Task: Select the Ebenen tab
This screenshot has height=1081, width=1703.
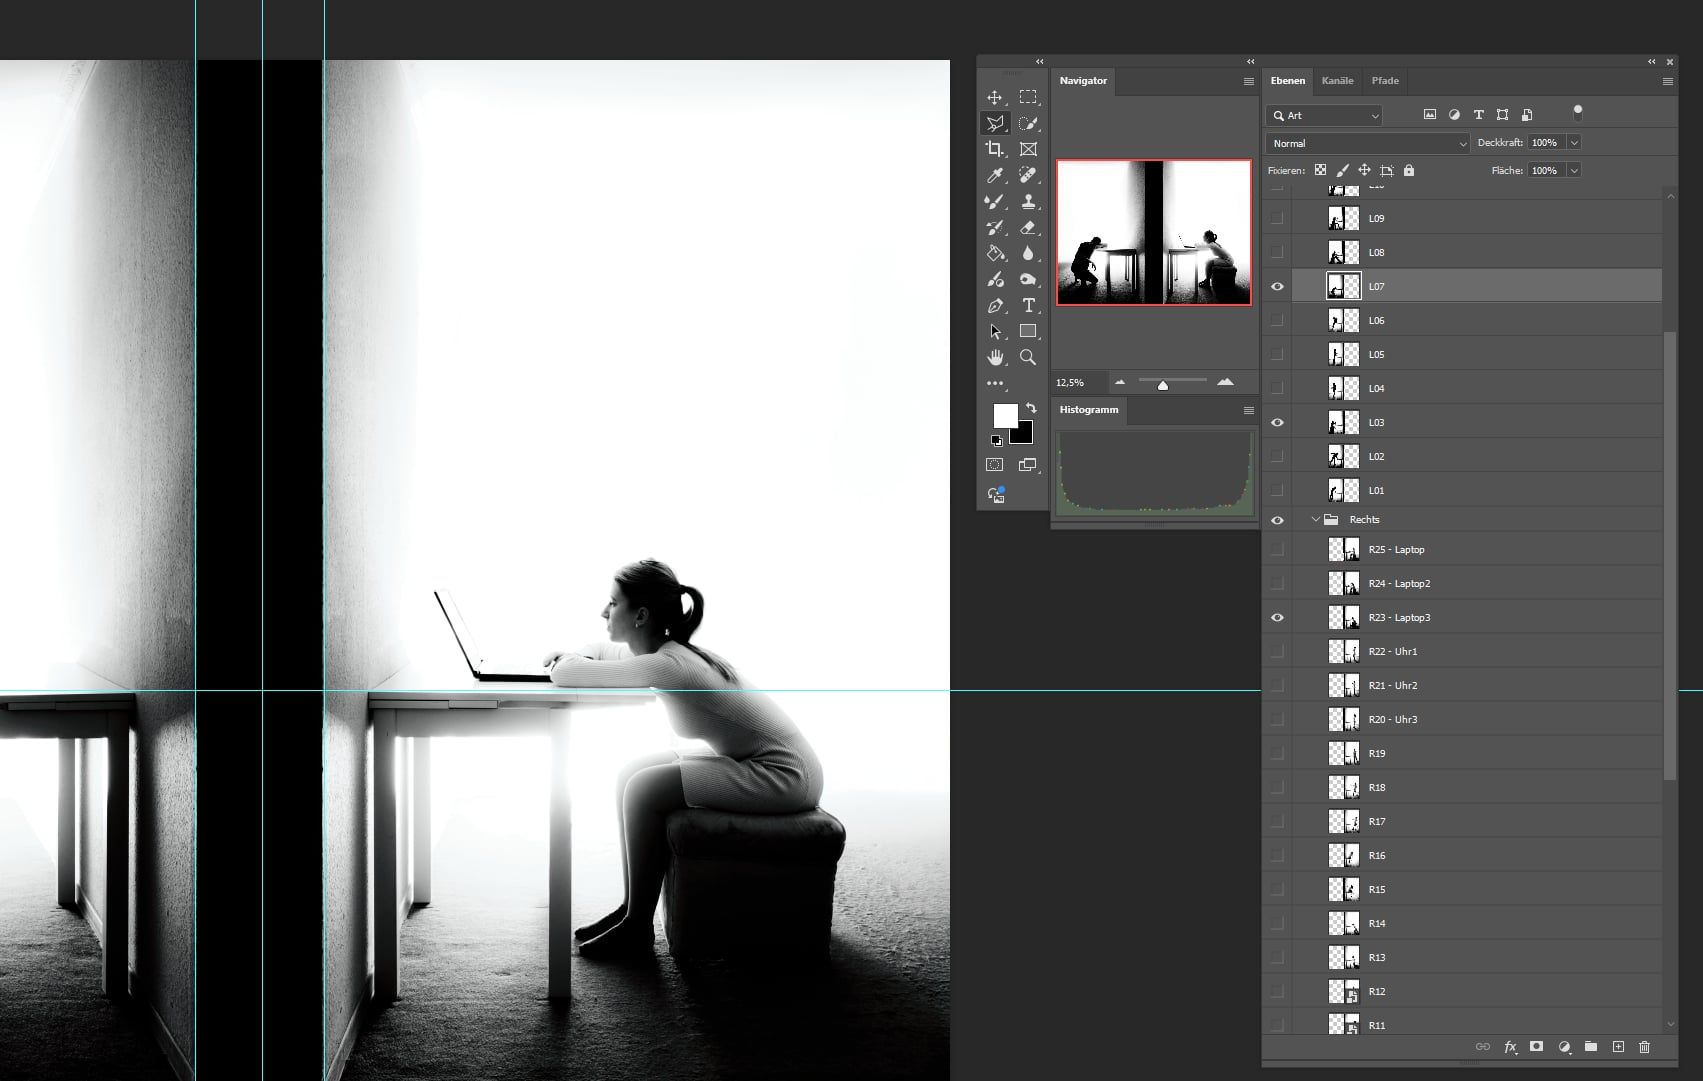Action: click(1288, 81)
